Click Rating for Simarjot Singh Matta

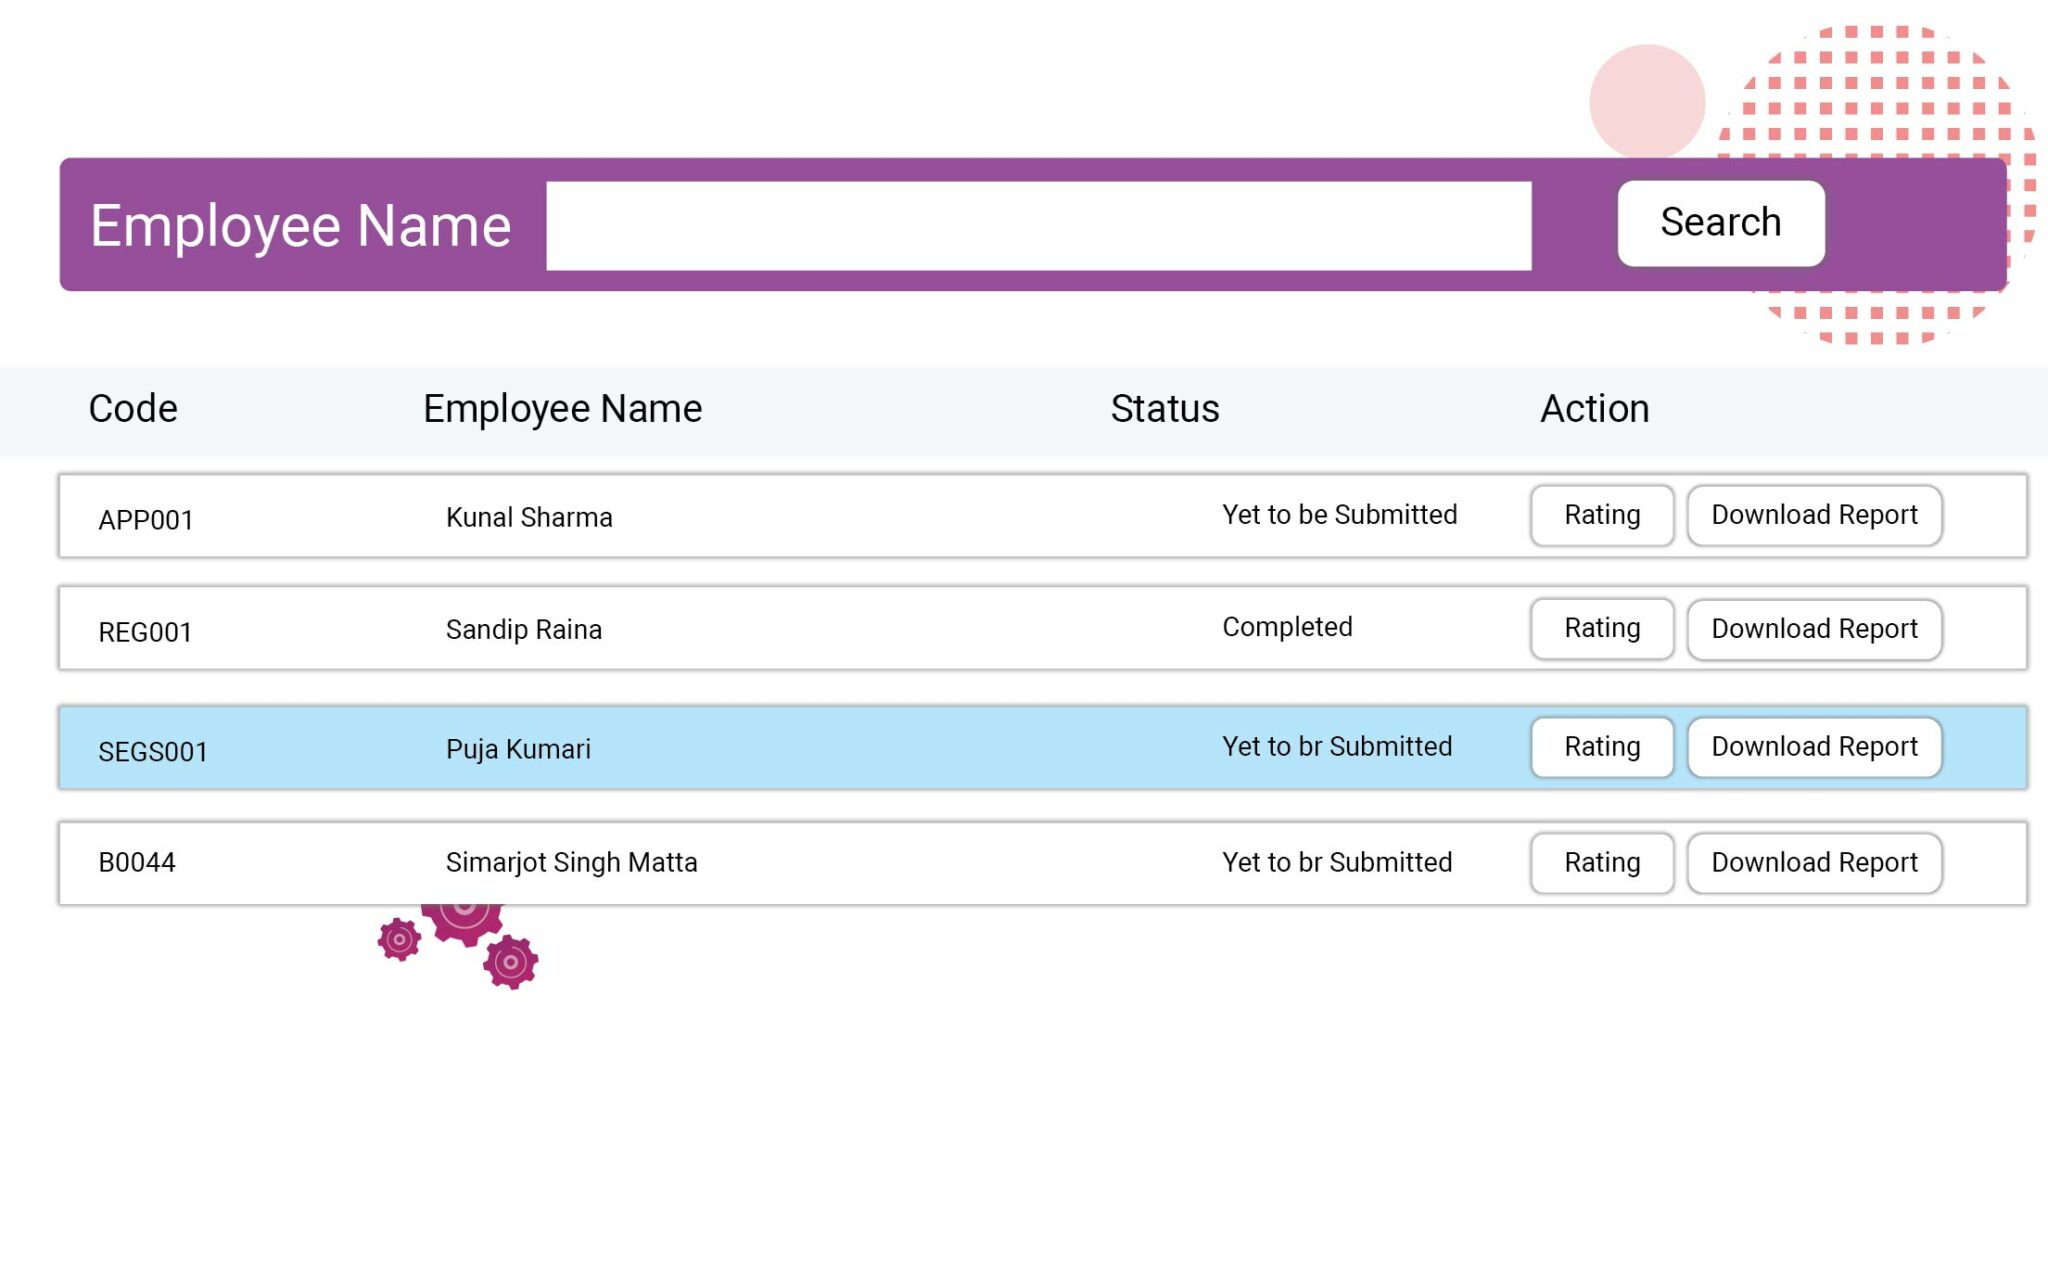pos(1601,862)
